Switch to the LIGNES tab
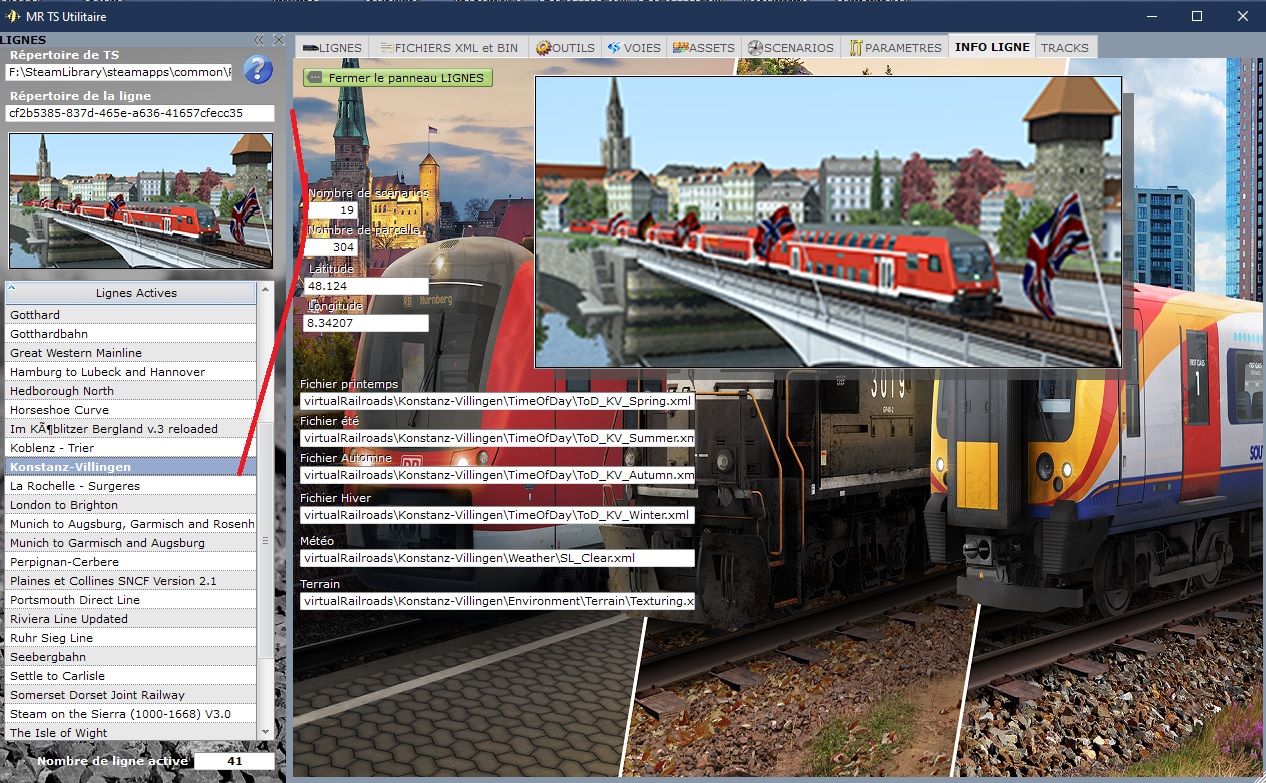This screenshot has height=783, width=1266. tap(332, 47)
